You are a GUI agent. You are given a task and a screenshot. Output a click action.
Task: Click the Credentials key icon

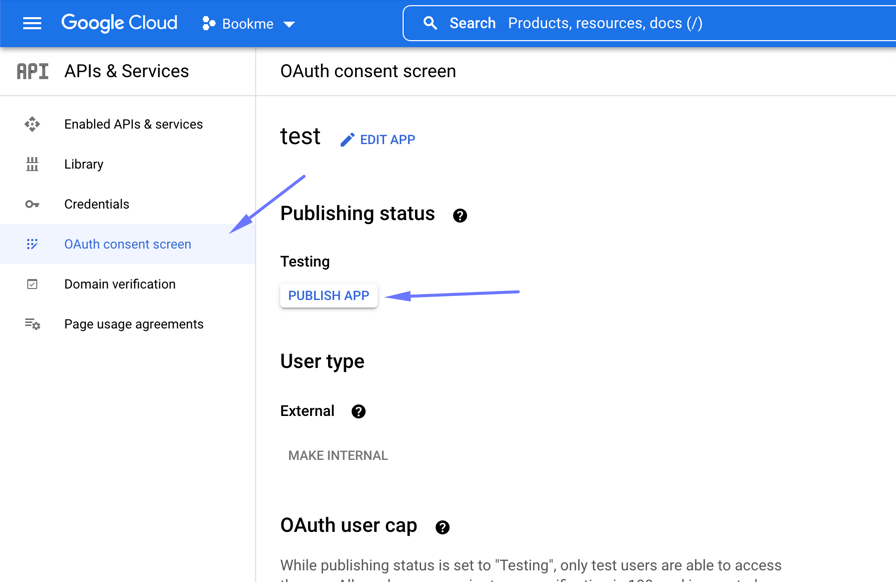tap(32, 204)
